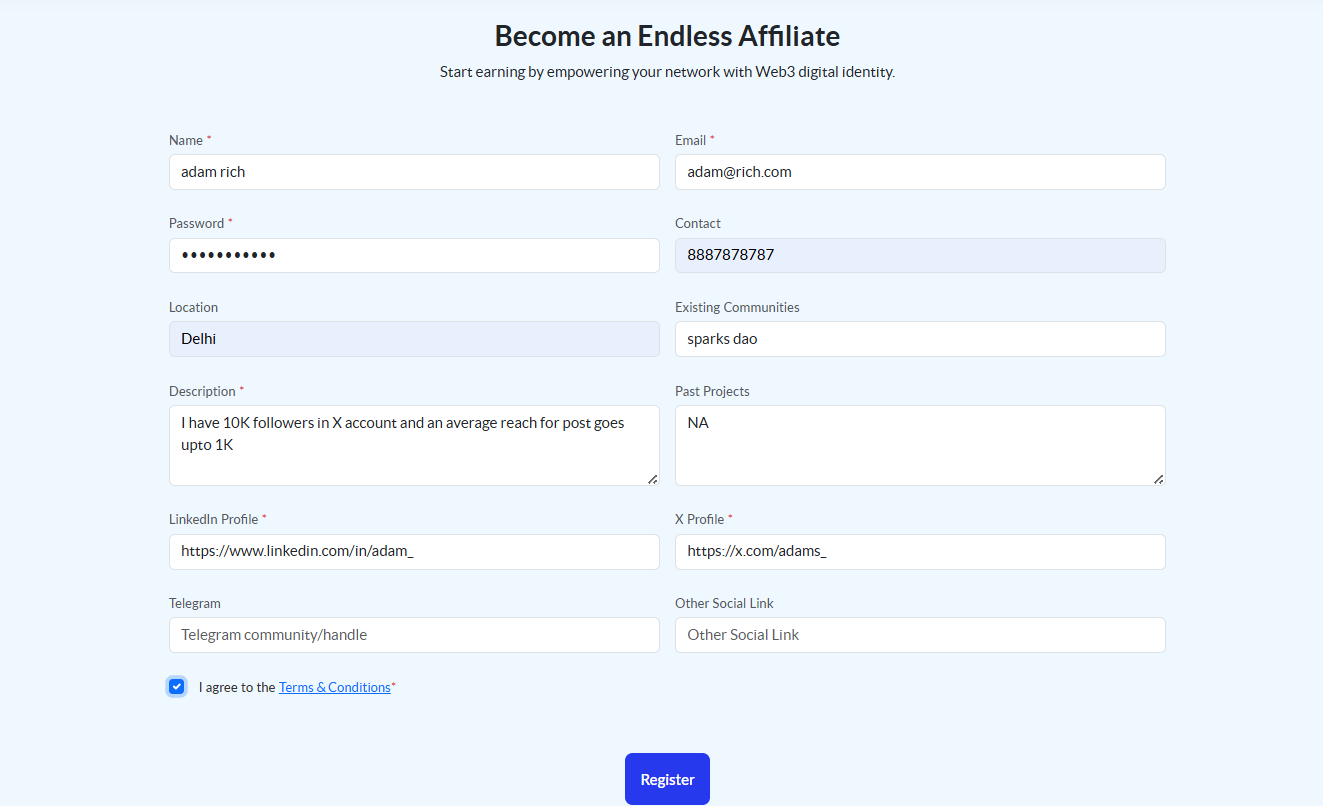This screenshot has height=806, width=1323.
Task: Click into the Password field
Action: (414, 255)
